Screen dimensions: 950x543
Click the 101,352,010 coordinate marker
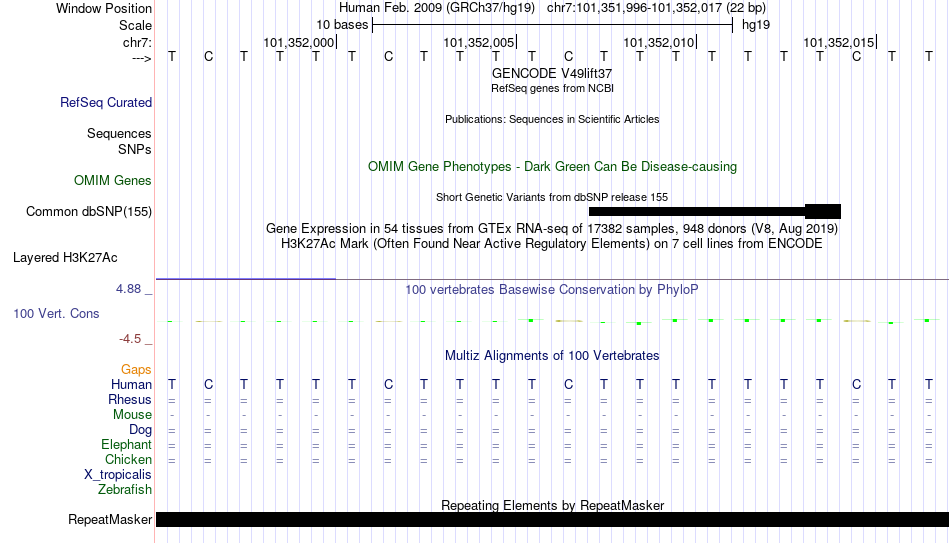coord(659,42)
